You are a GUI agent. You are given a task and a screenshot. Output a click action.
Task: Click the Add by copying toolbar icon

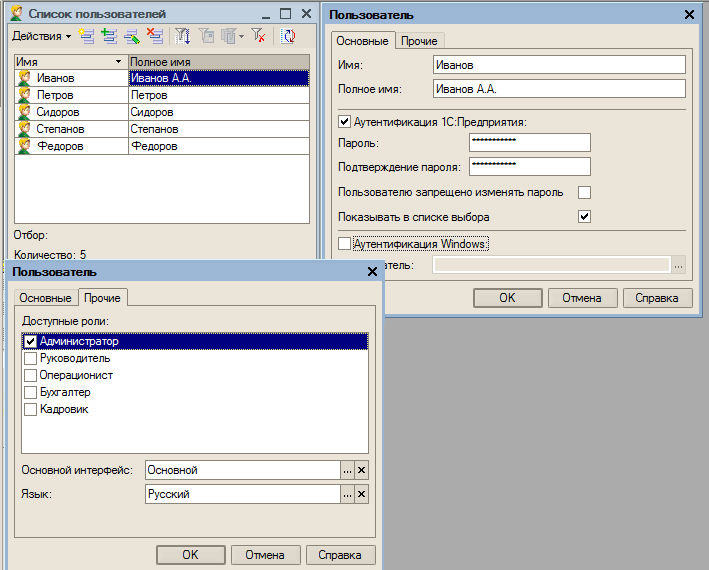110,36
